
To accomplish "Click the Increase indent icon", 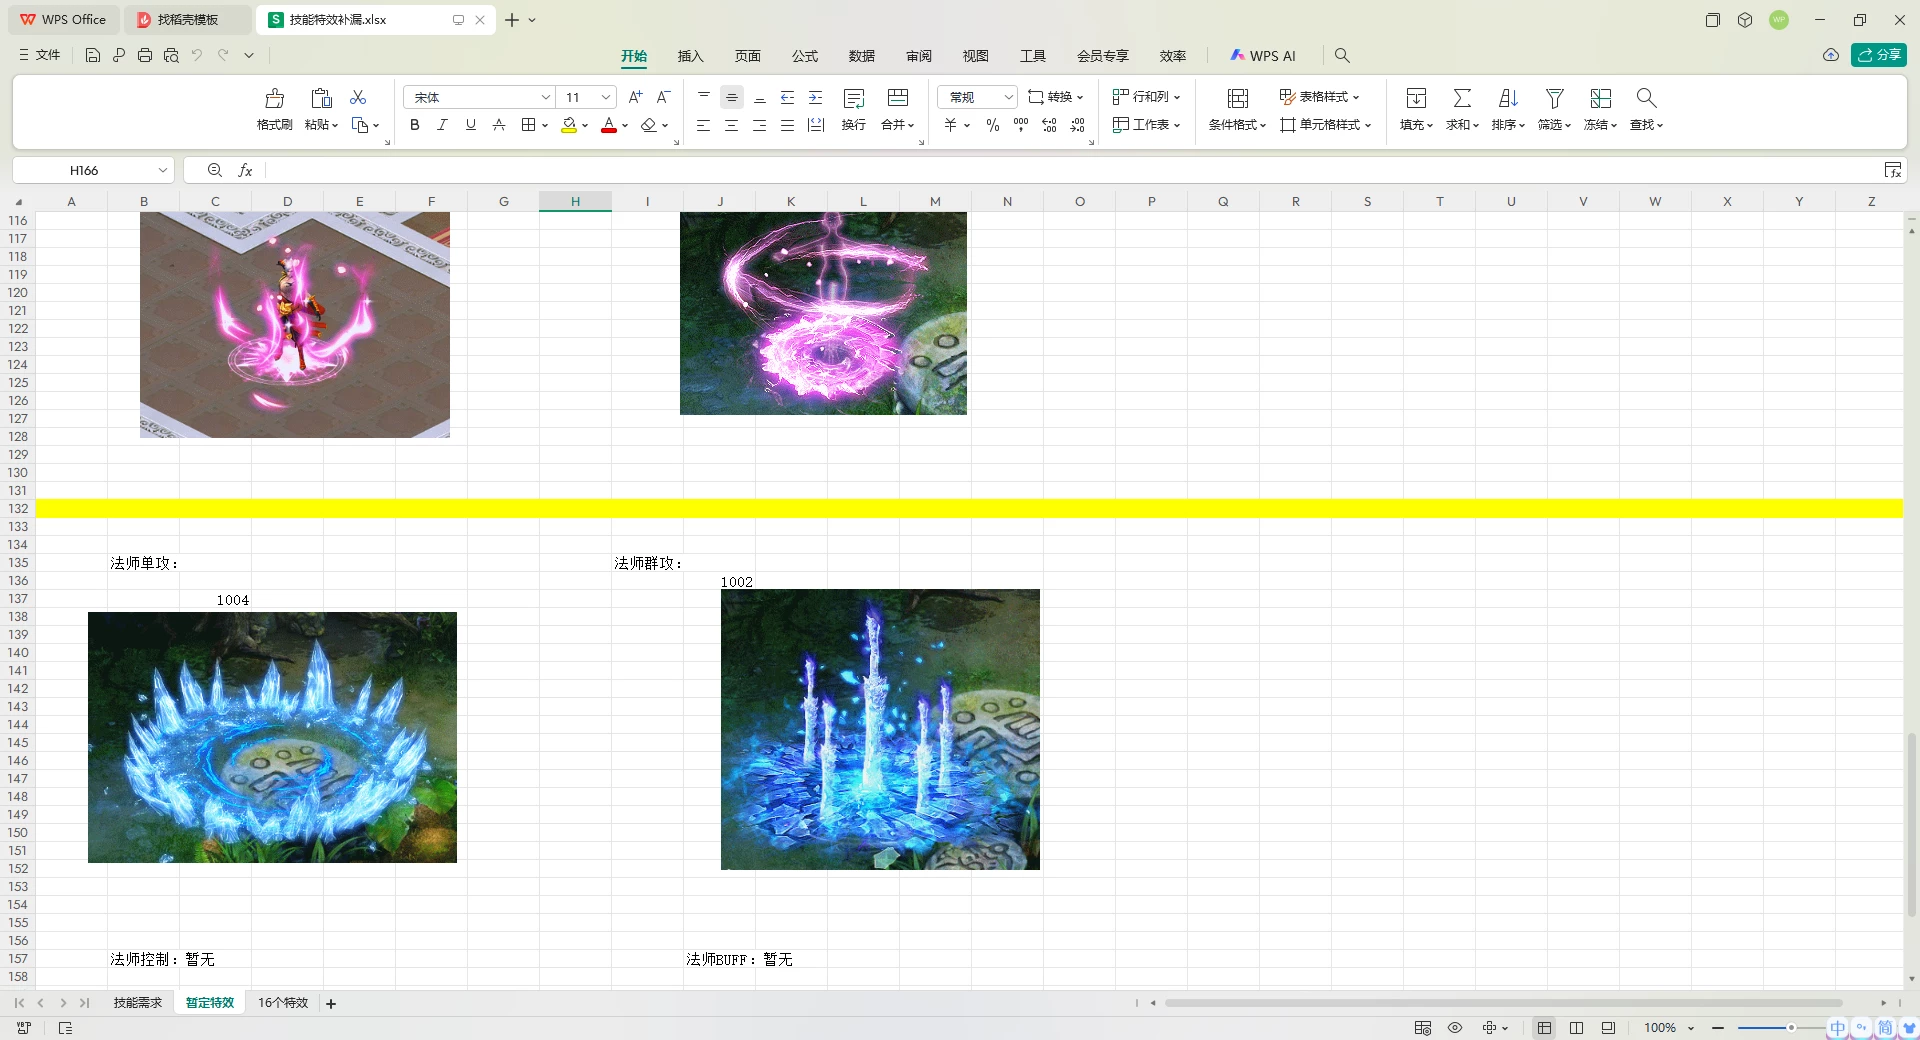I will pyautogui.click(x=816, y=97).
